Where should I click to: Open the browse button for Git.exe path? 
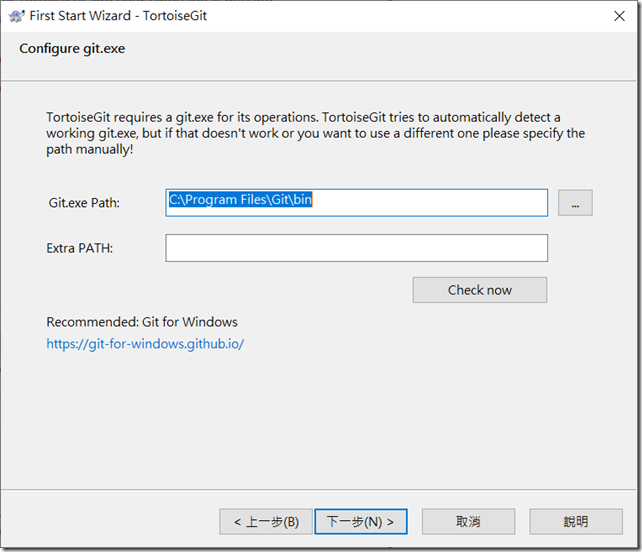coord(575,203)
